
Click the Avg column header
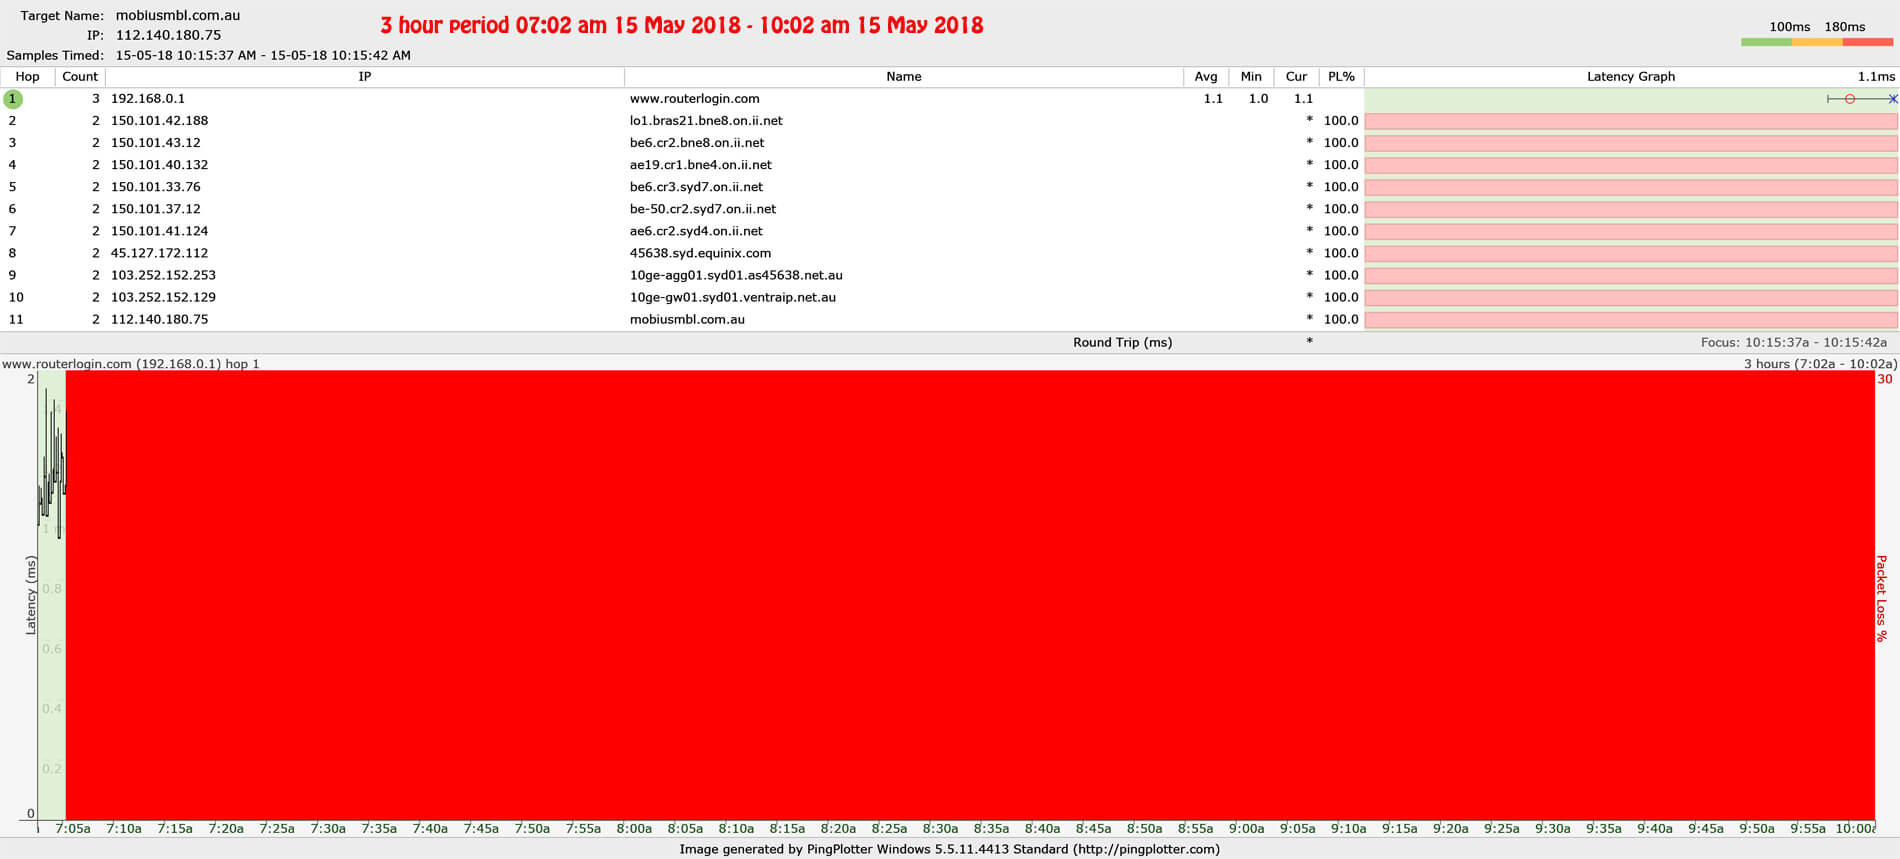pos(1206,76)
